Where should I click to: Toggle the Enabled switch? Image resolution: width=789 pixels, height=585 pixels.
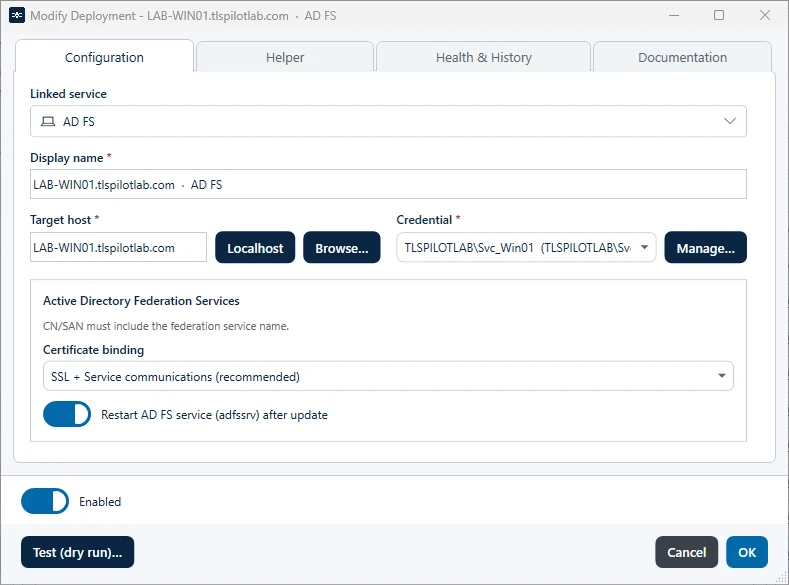tap(45, 501)
